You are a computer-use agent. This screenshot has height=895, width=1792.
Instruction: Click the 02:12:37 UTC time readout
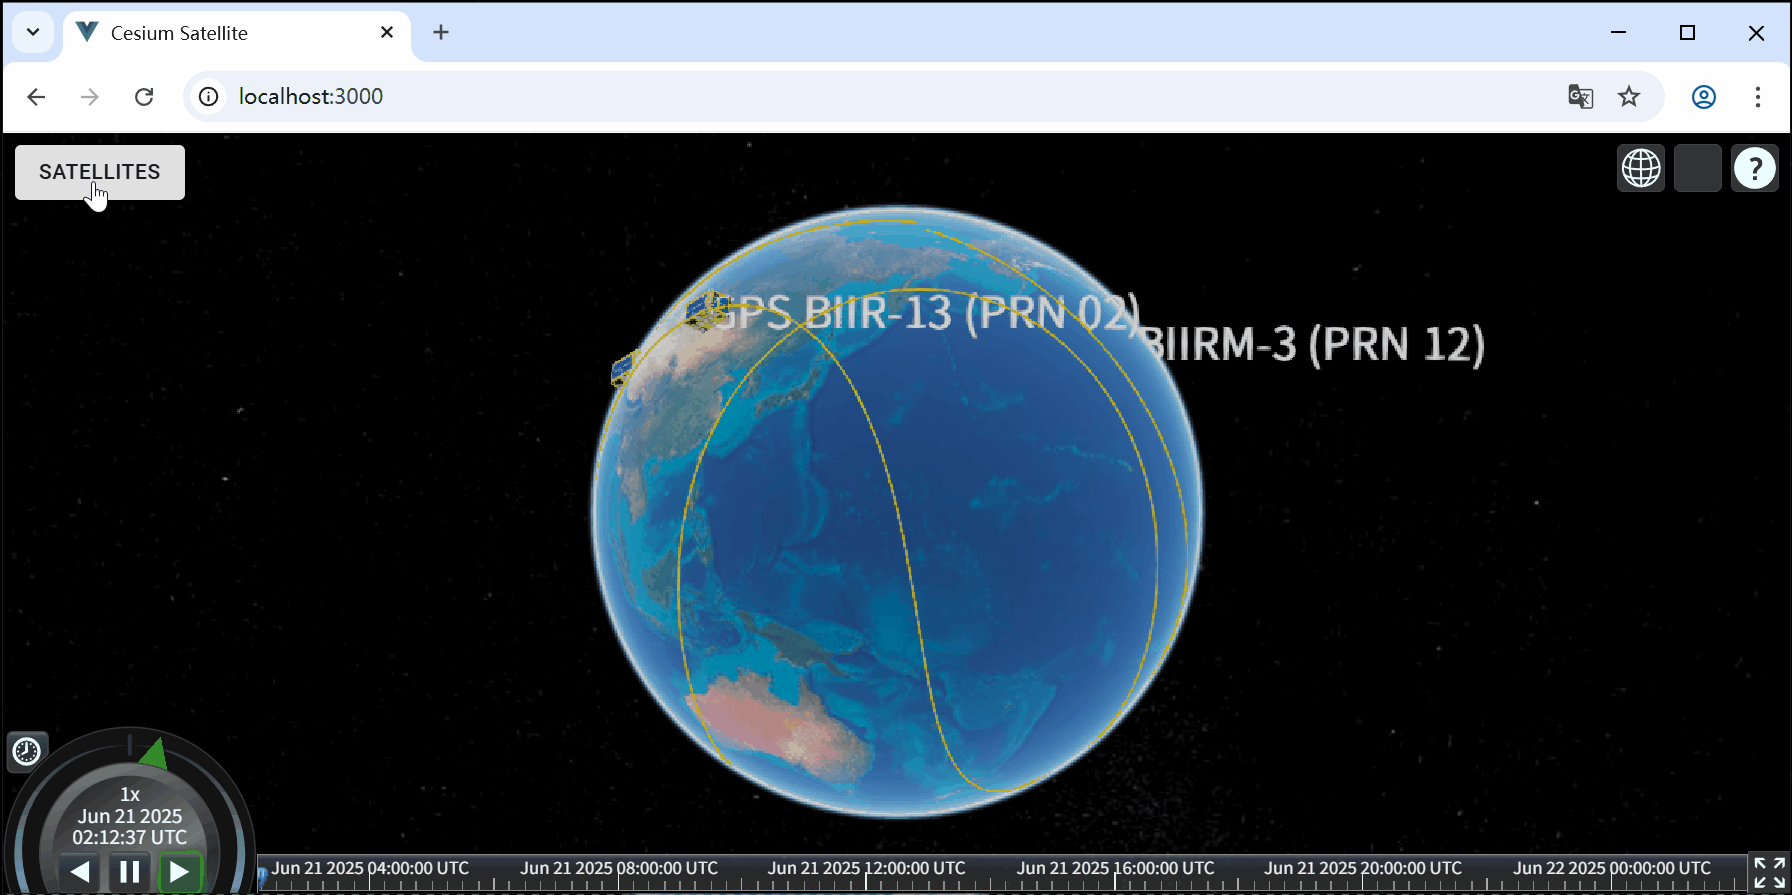130,837
